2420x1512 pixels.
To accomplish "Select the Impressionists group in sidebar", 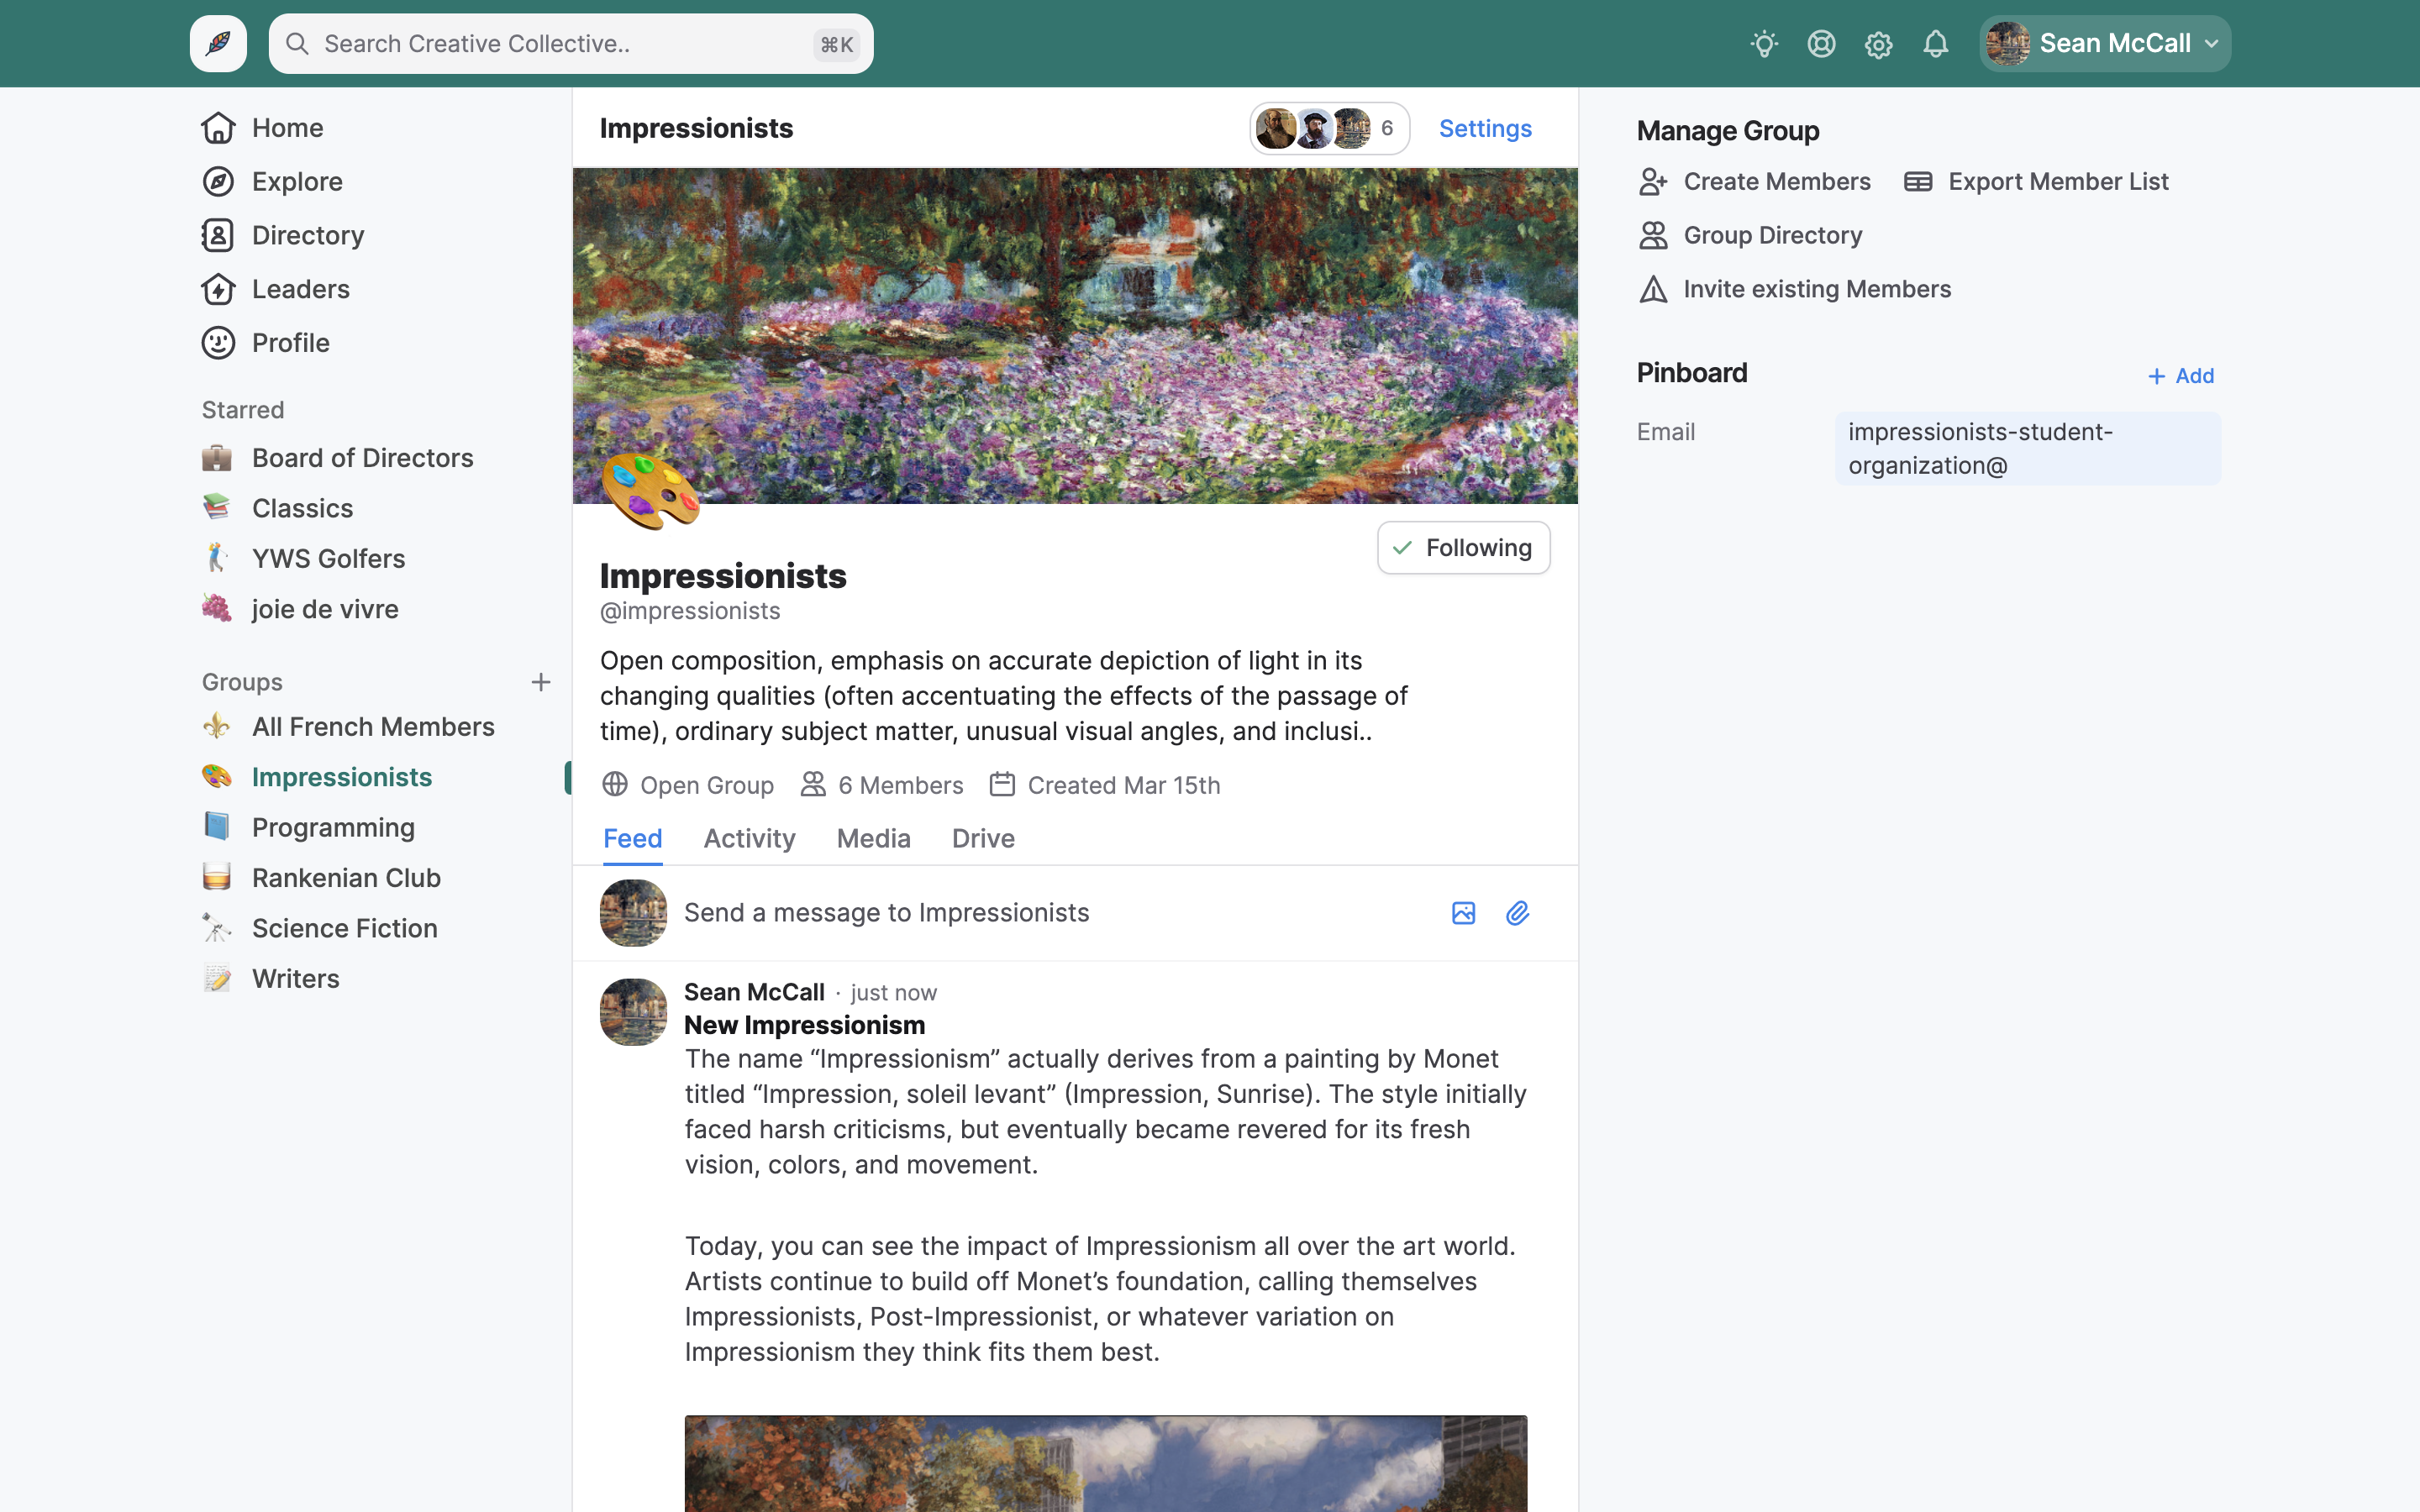I will [x=341, y=777].
